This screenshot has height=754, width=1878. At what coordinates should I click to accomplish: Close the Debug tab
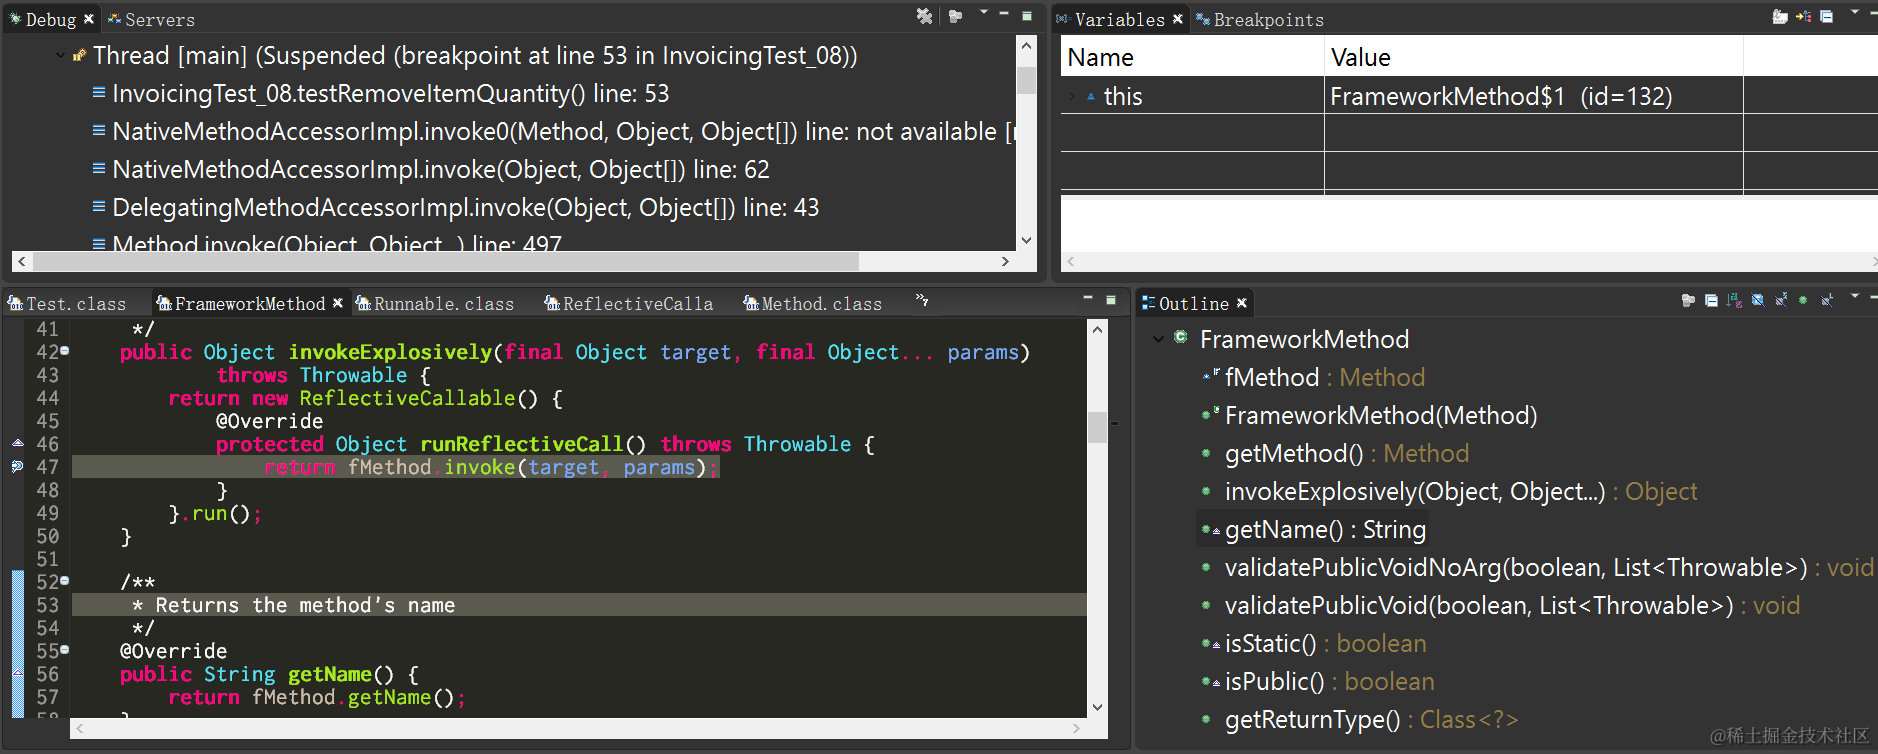[x=89, y=19]
